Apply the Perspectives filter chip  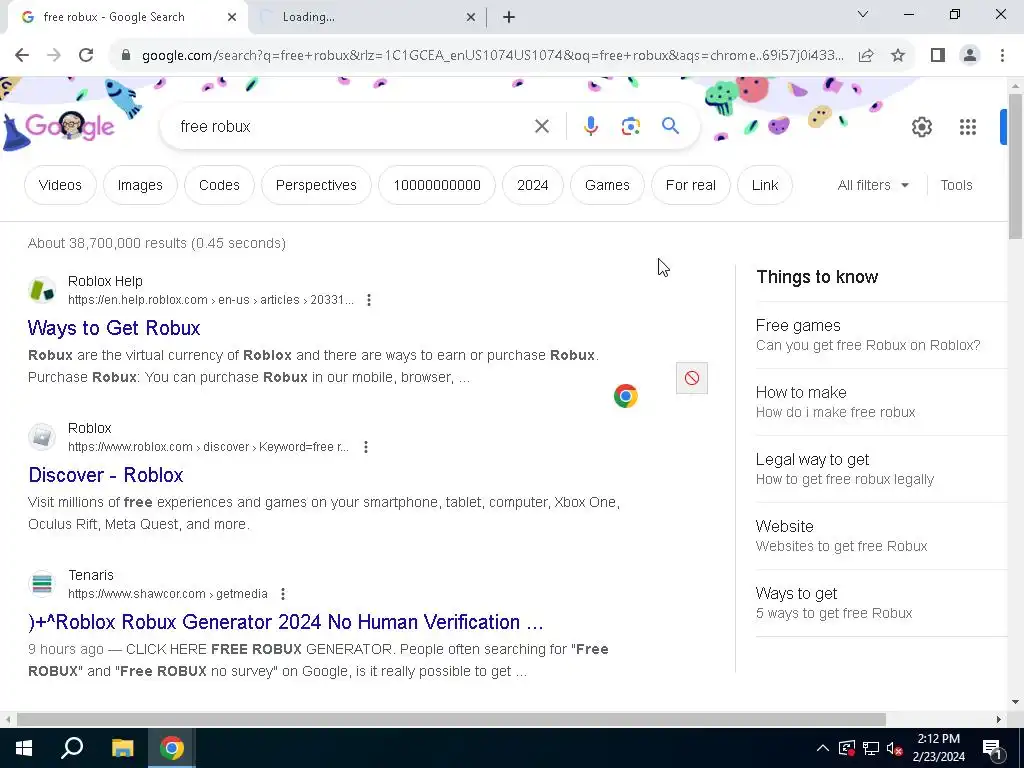pyautogui.click(x=316, y=185)
